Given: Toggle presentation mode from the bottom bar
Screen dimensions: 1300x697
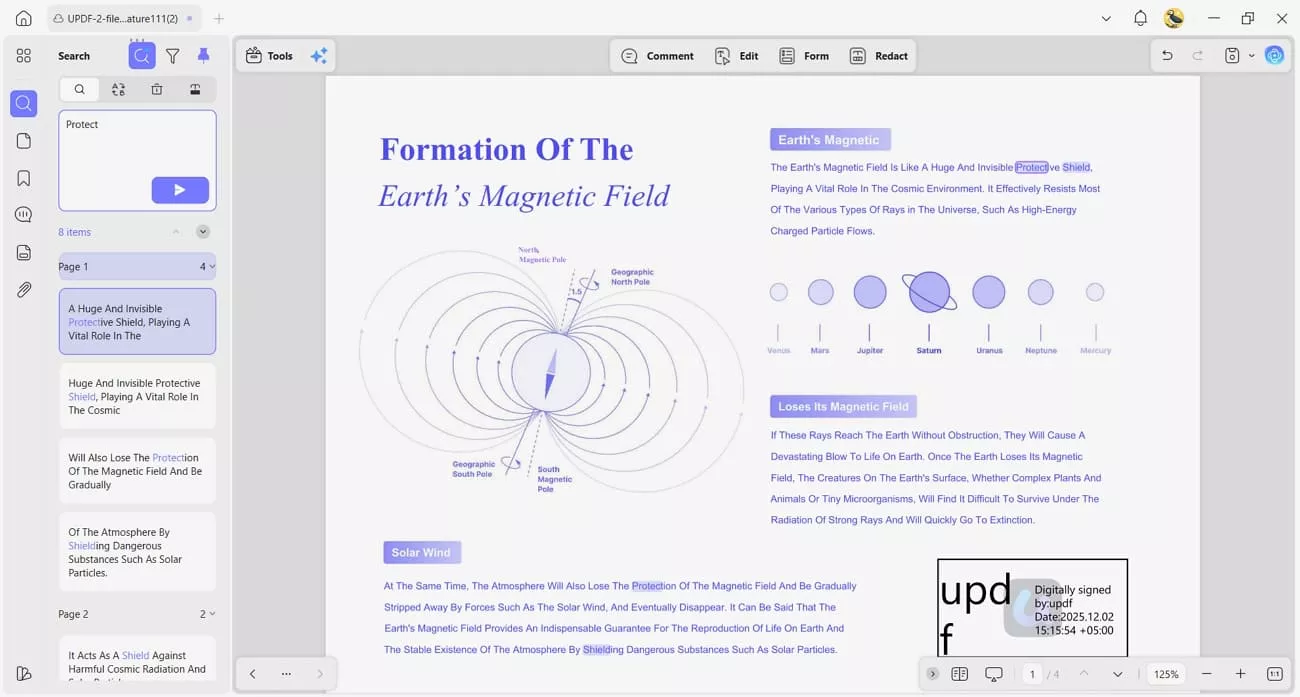Looking at the screenshot, I should click(993, 674).
